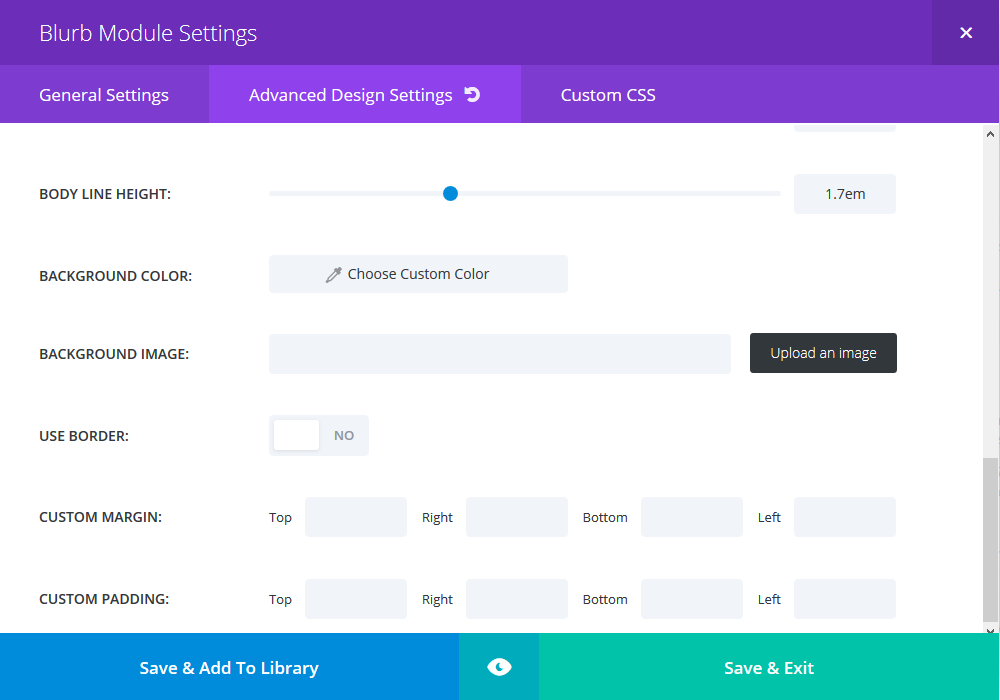The width and height of the screenshot is (1000, 700).
Task: Click the Custom Margin Right field
Action: tap(517, 517)
